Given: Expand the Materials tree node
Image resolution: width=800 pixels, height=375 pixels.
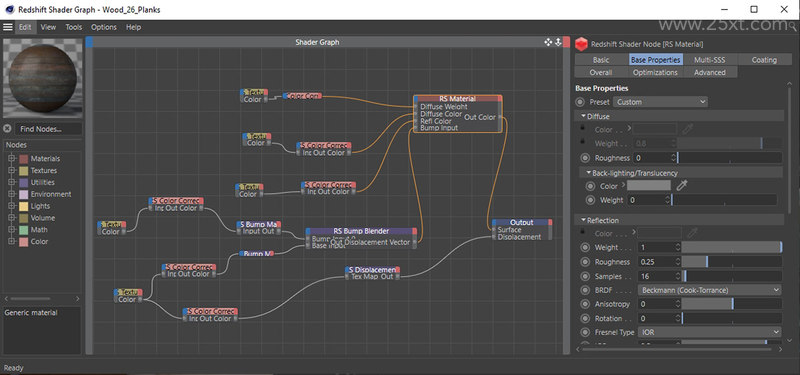Looking at the screenshot, I should [x=11, y=159].
